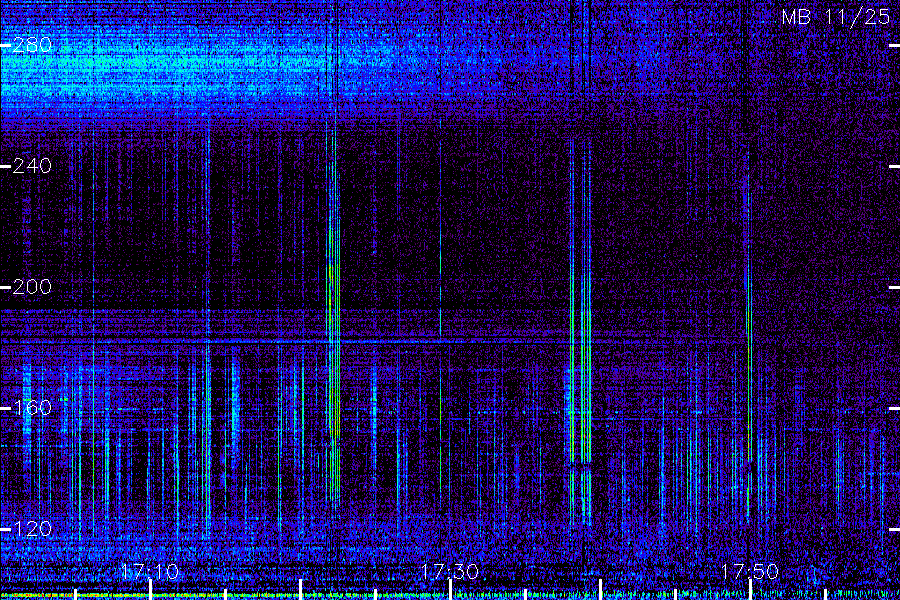Click the 240 frequency axis label

32,166
